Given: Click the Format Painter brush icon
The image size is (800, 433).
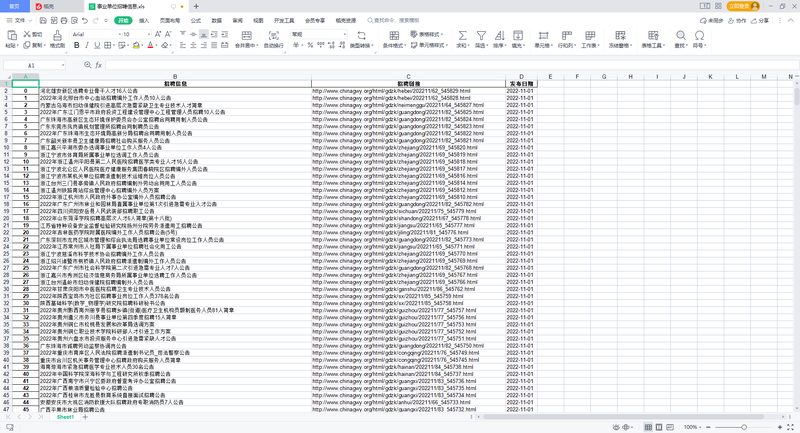Looking at the screenshot, I should coord(57,35).
